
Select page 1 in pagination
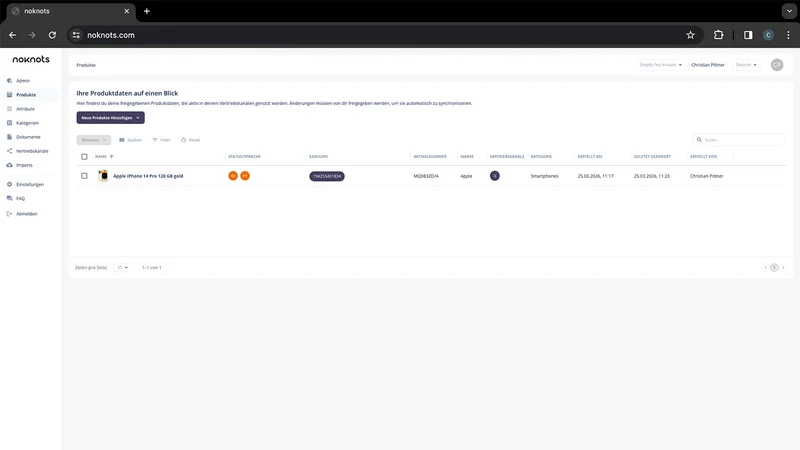[774, 267]
